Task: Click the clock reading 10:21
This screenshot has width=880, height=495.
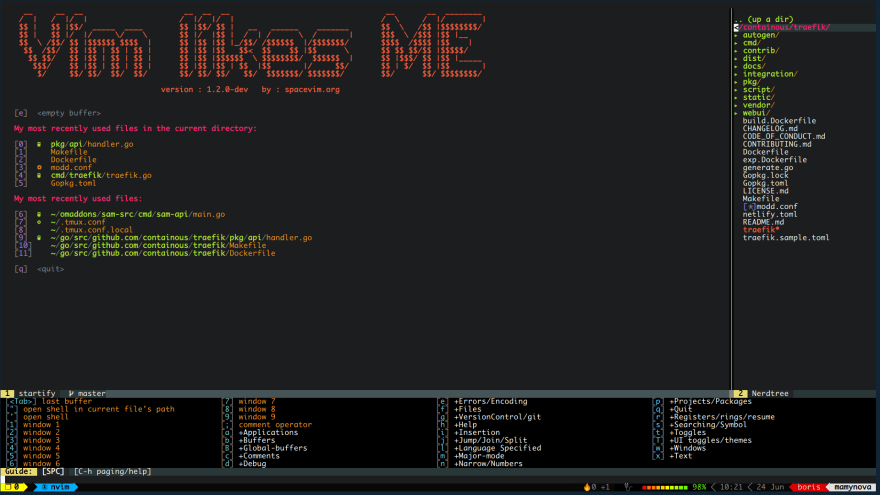Action: [731, 487]
